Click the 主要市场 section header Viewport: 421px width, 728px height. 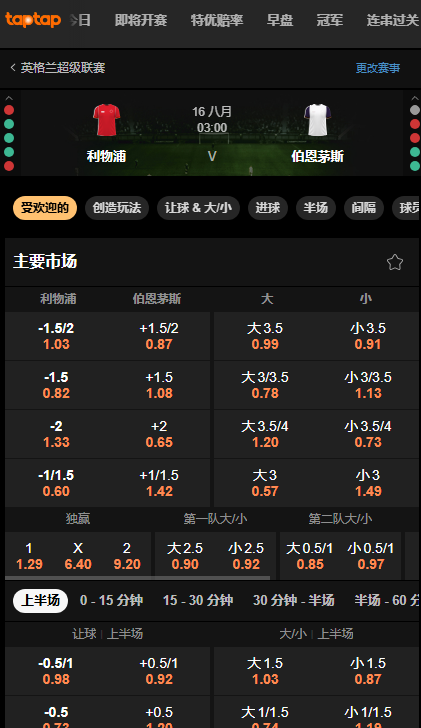pyautogui.click(x=45, y=261)
